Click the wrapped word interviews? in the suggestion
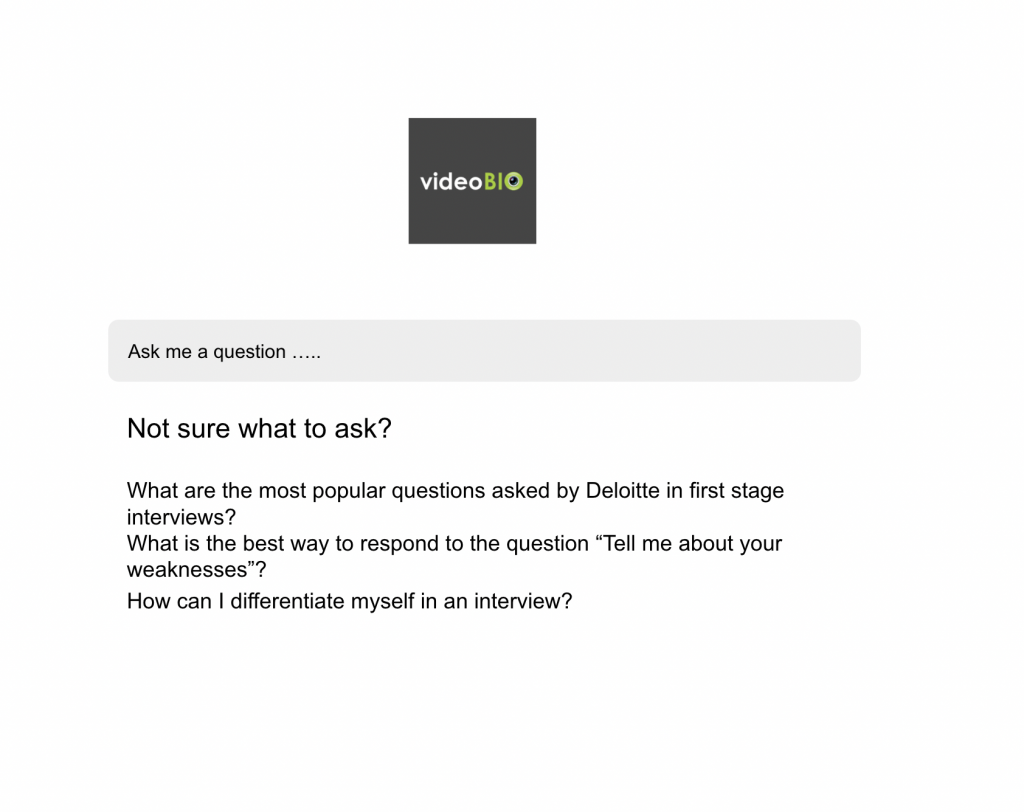Image resolution: width=1024 pixels, height=812 pixels. coord(181,517)
